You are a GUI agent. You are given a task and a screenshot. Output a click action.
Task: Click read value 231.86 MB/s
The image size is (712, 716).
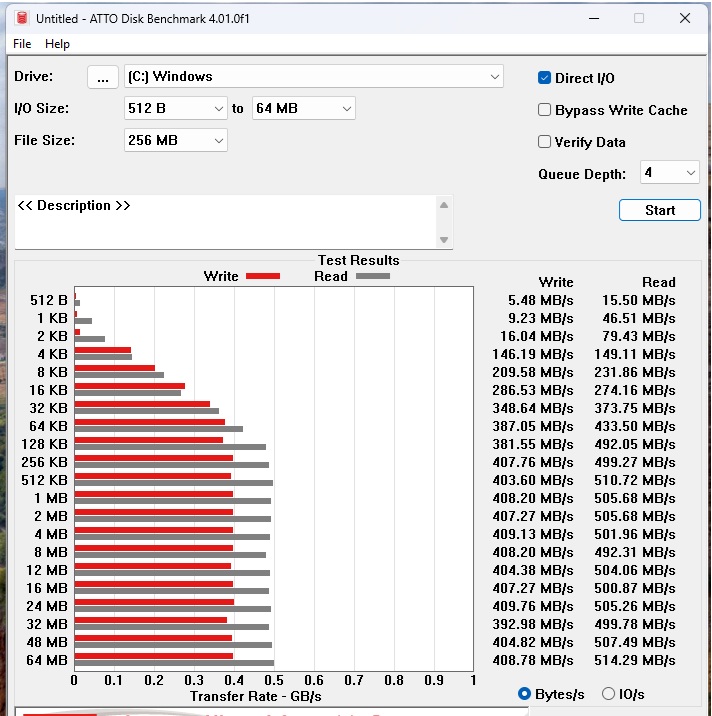coord(635,372)
